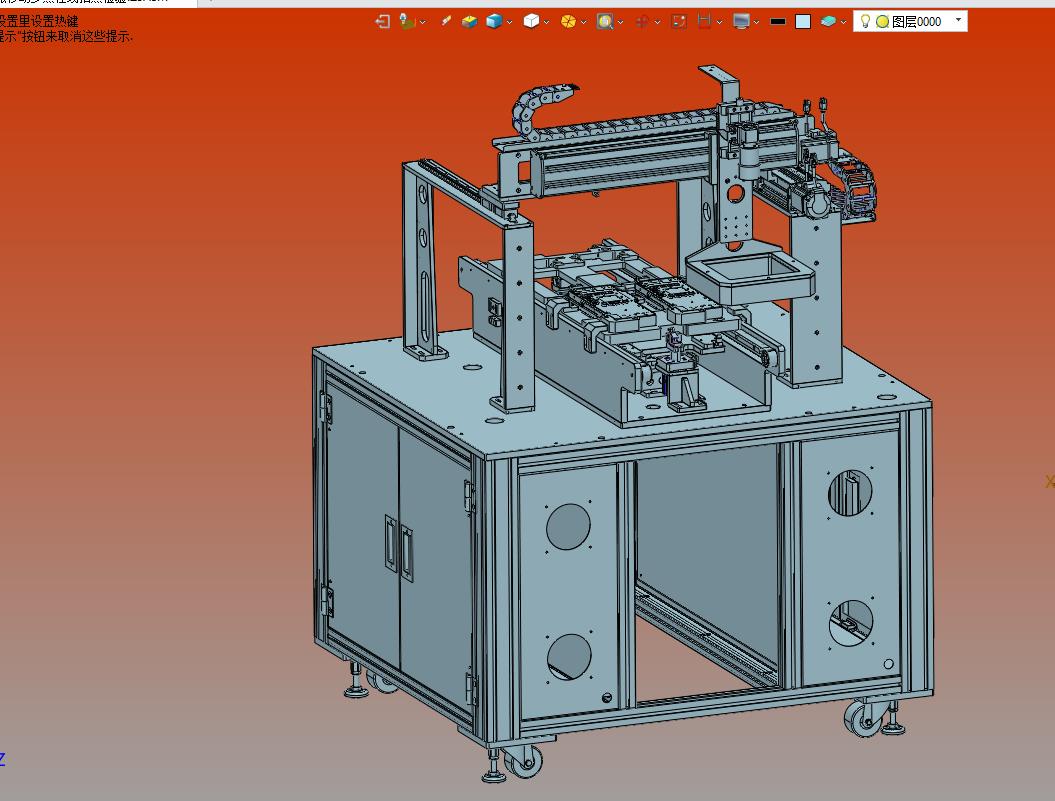Click the red framed square icon
1055x801 pixels.
[679, 22]
